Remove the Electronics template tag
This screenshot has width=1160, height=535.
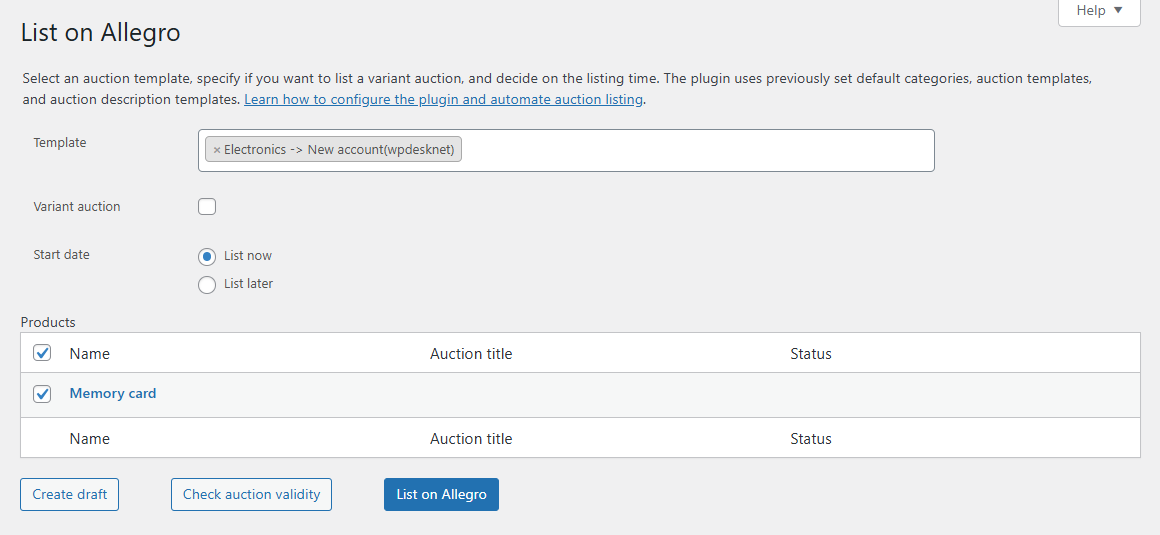point(217,150)
